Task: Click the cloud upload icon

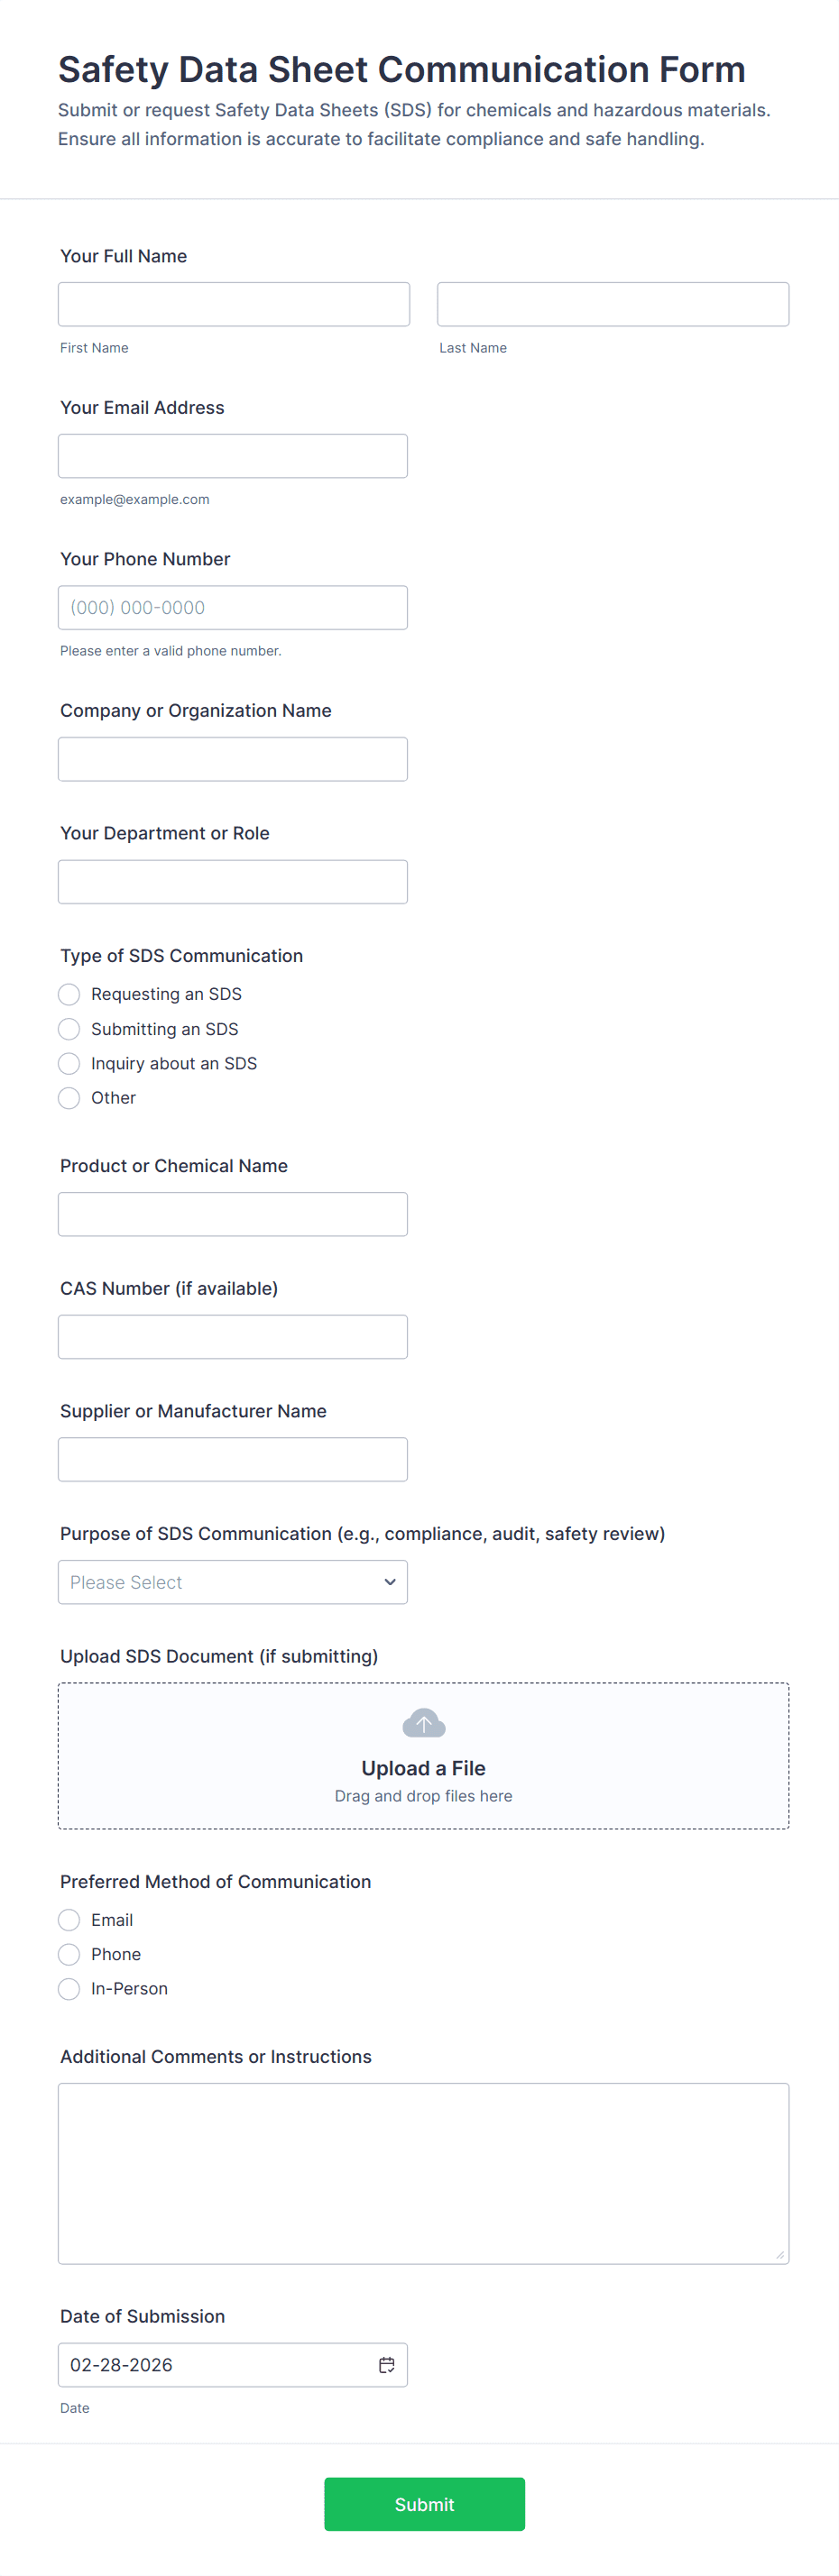Action: (x=423, y=1723)
